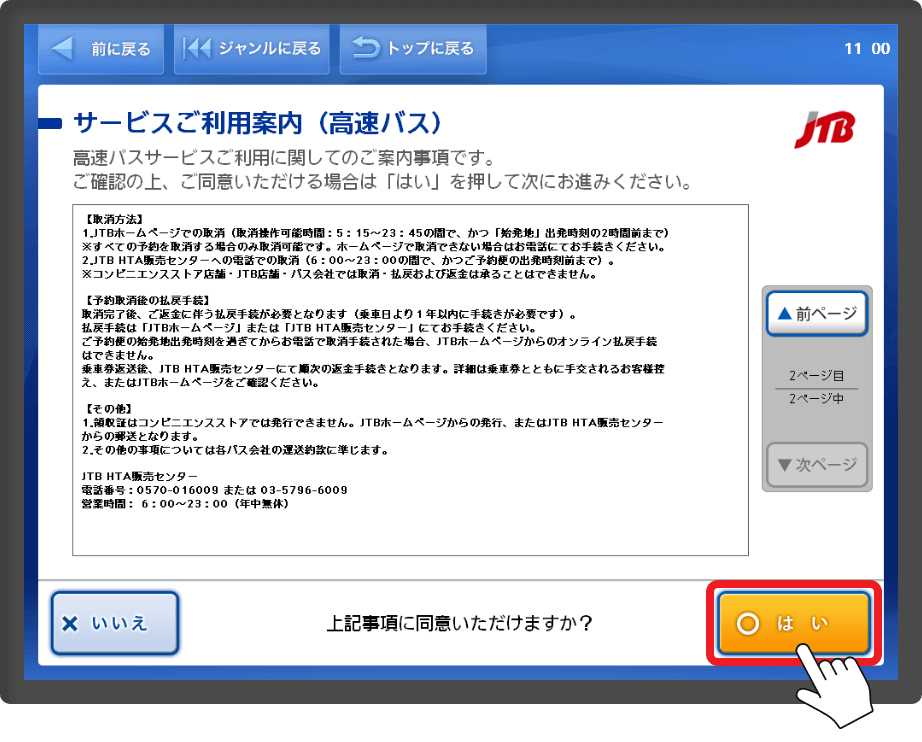Viewport: 922px width, 742px height.
Task: Click the 電話番号 0570-016009 line
Action: (214, 490)
